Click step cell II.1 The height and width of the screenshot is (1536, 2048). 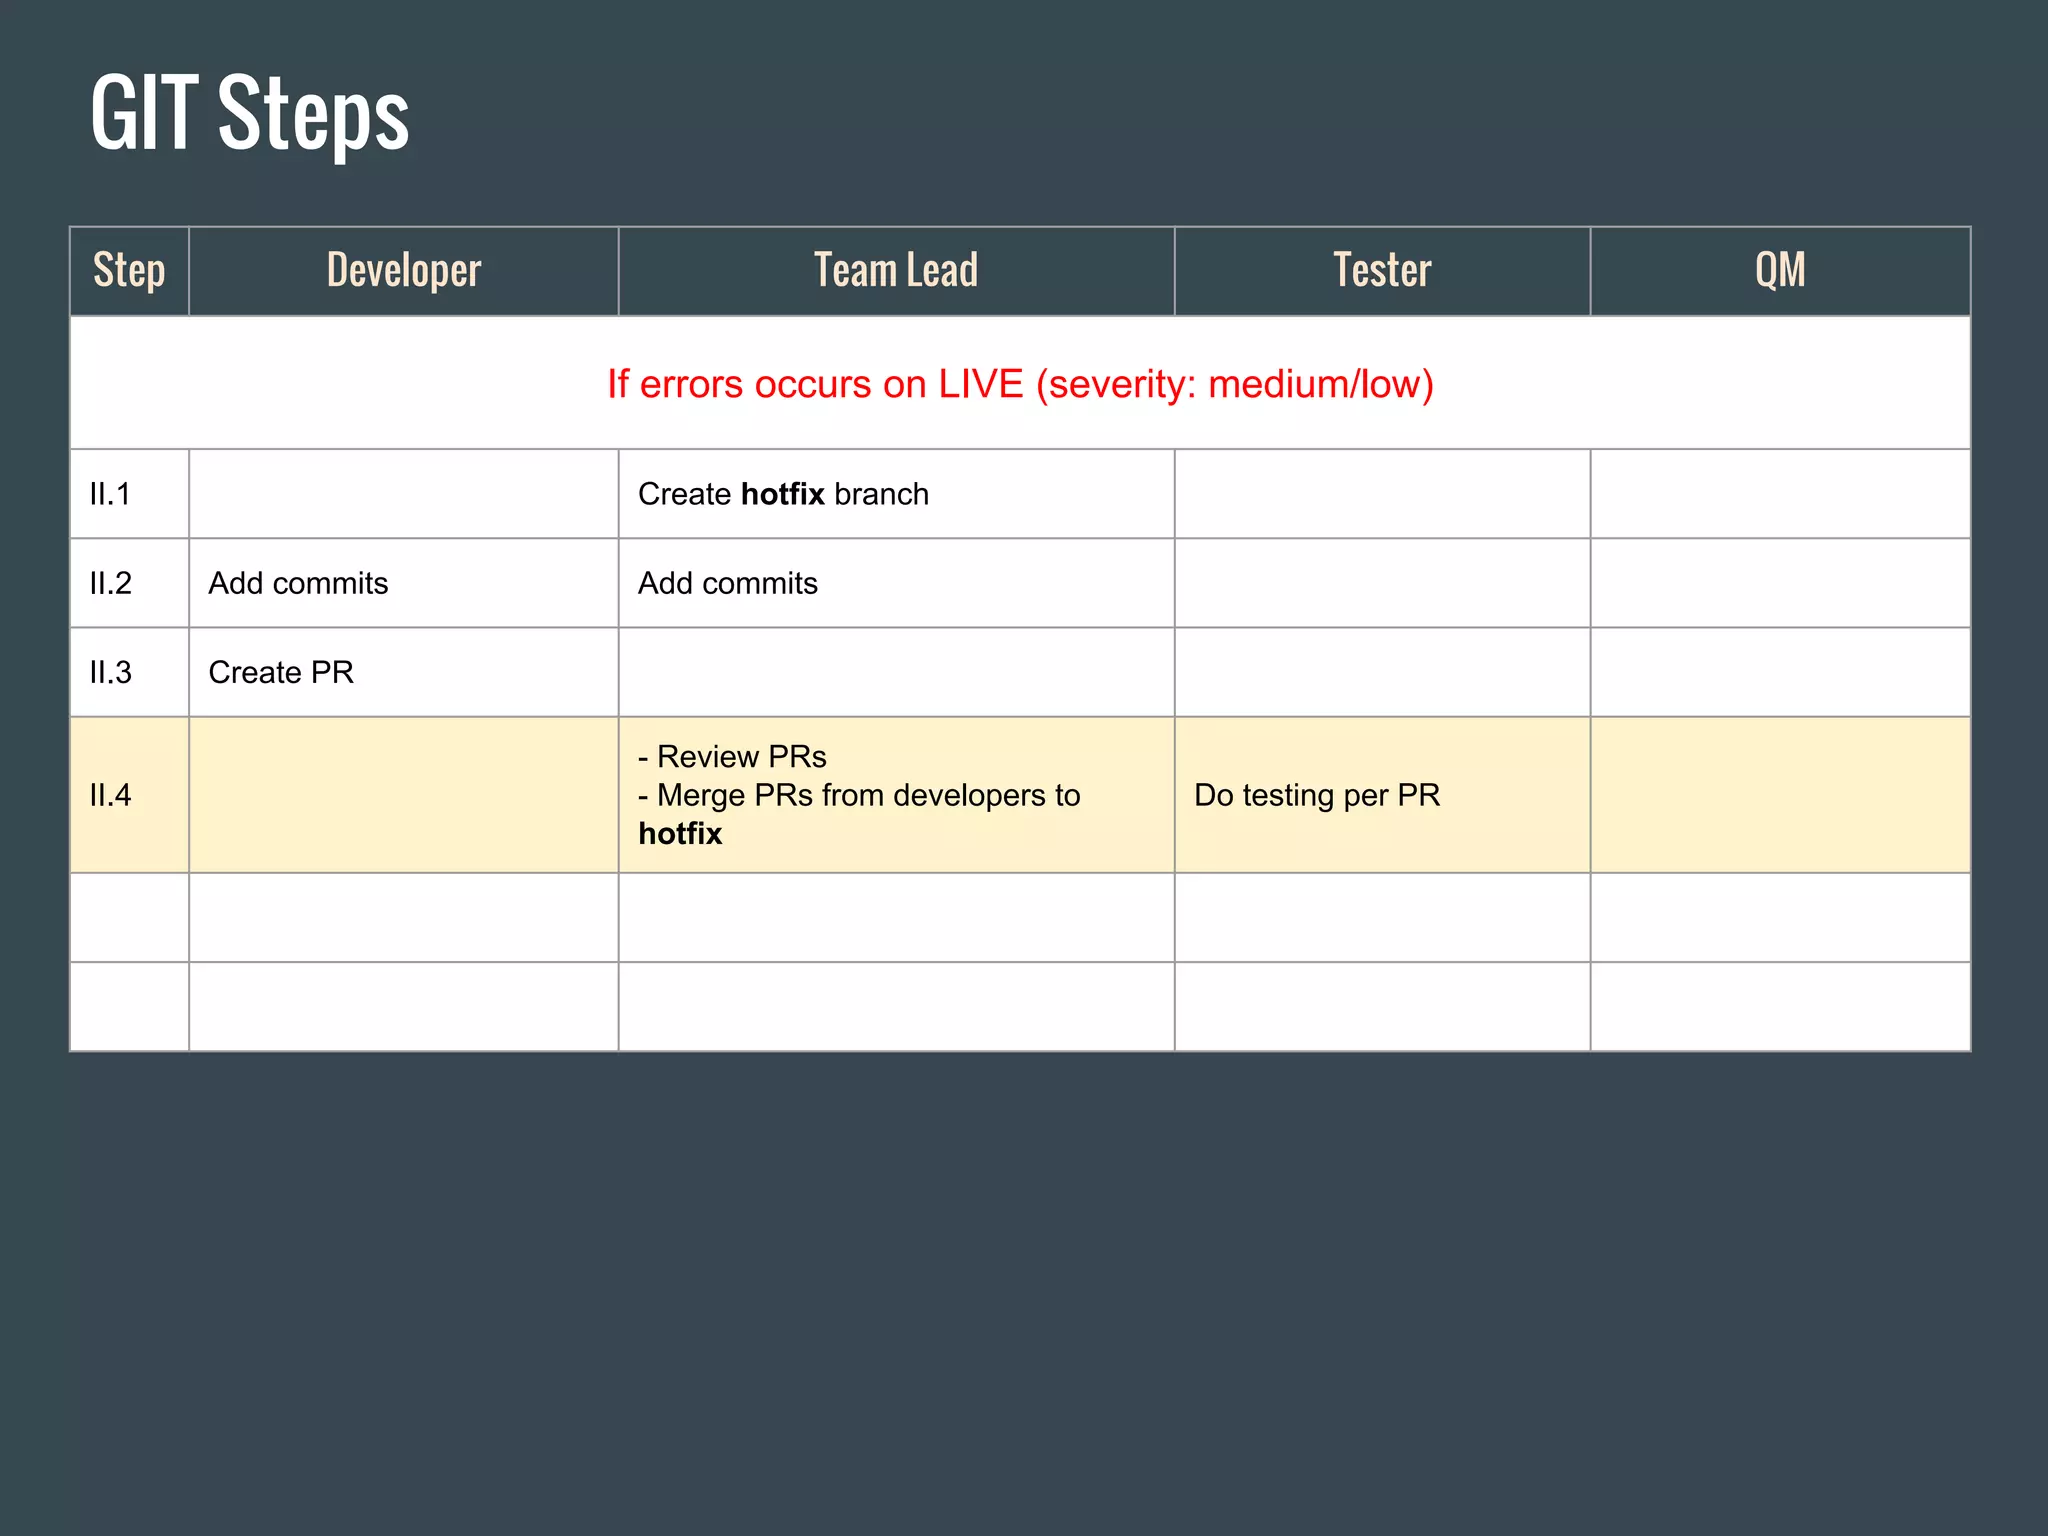tap(129, 494)
